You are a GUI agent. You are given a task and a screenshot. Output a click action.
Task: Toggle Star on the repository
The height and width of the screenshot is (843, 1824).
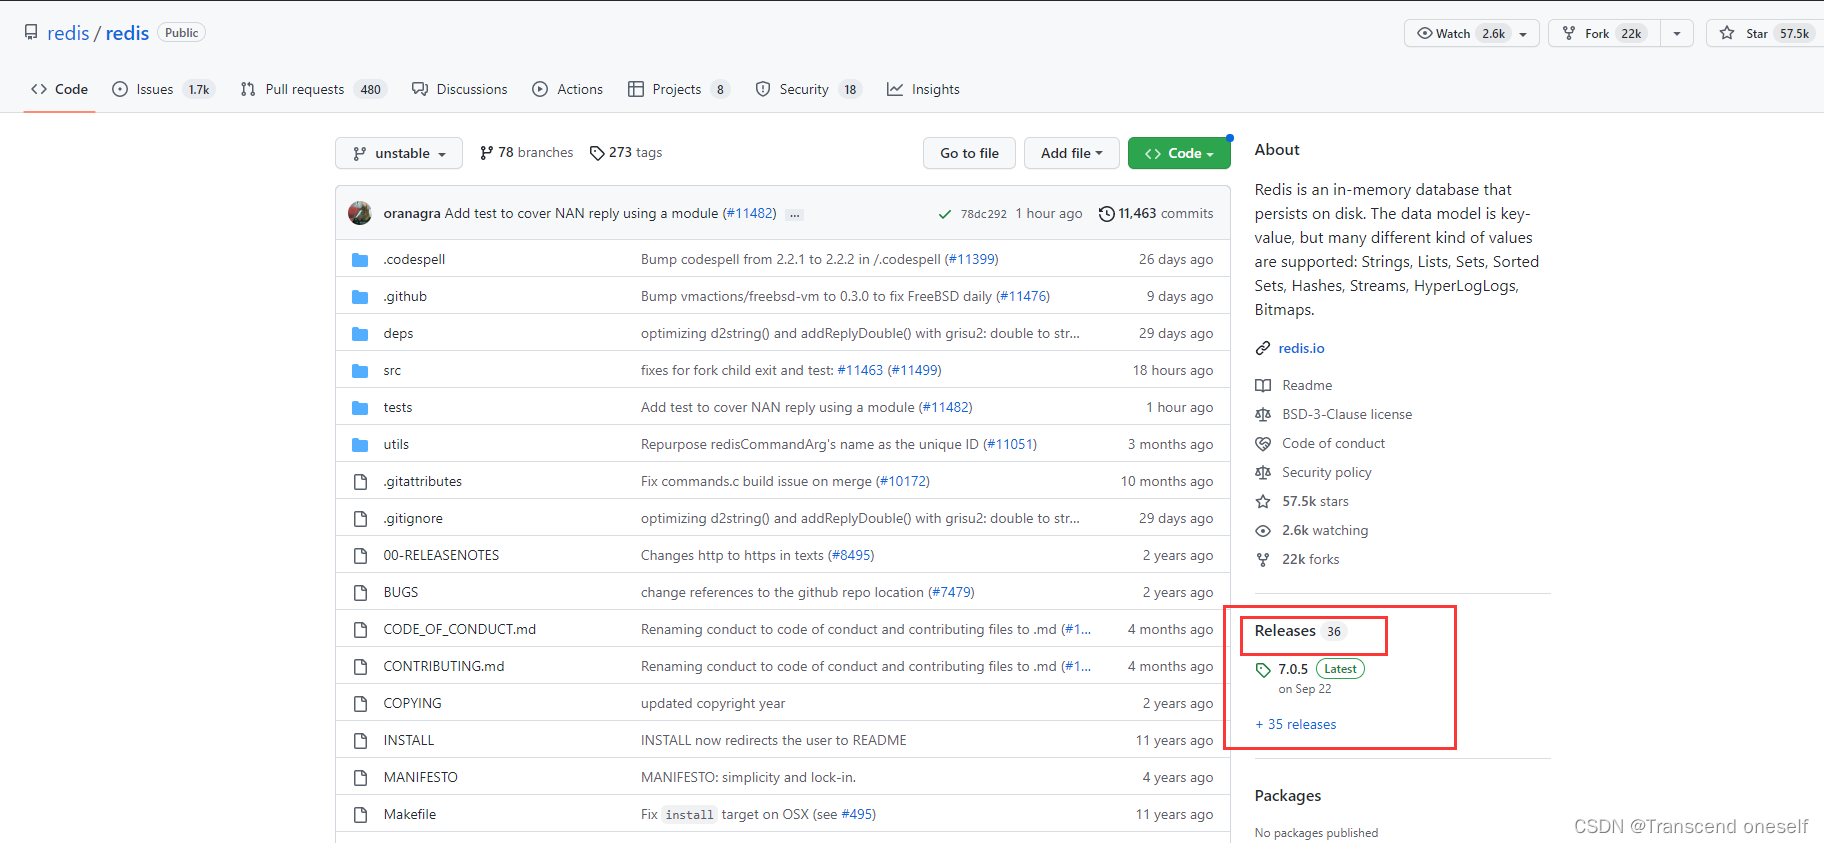click(1765, 33)
